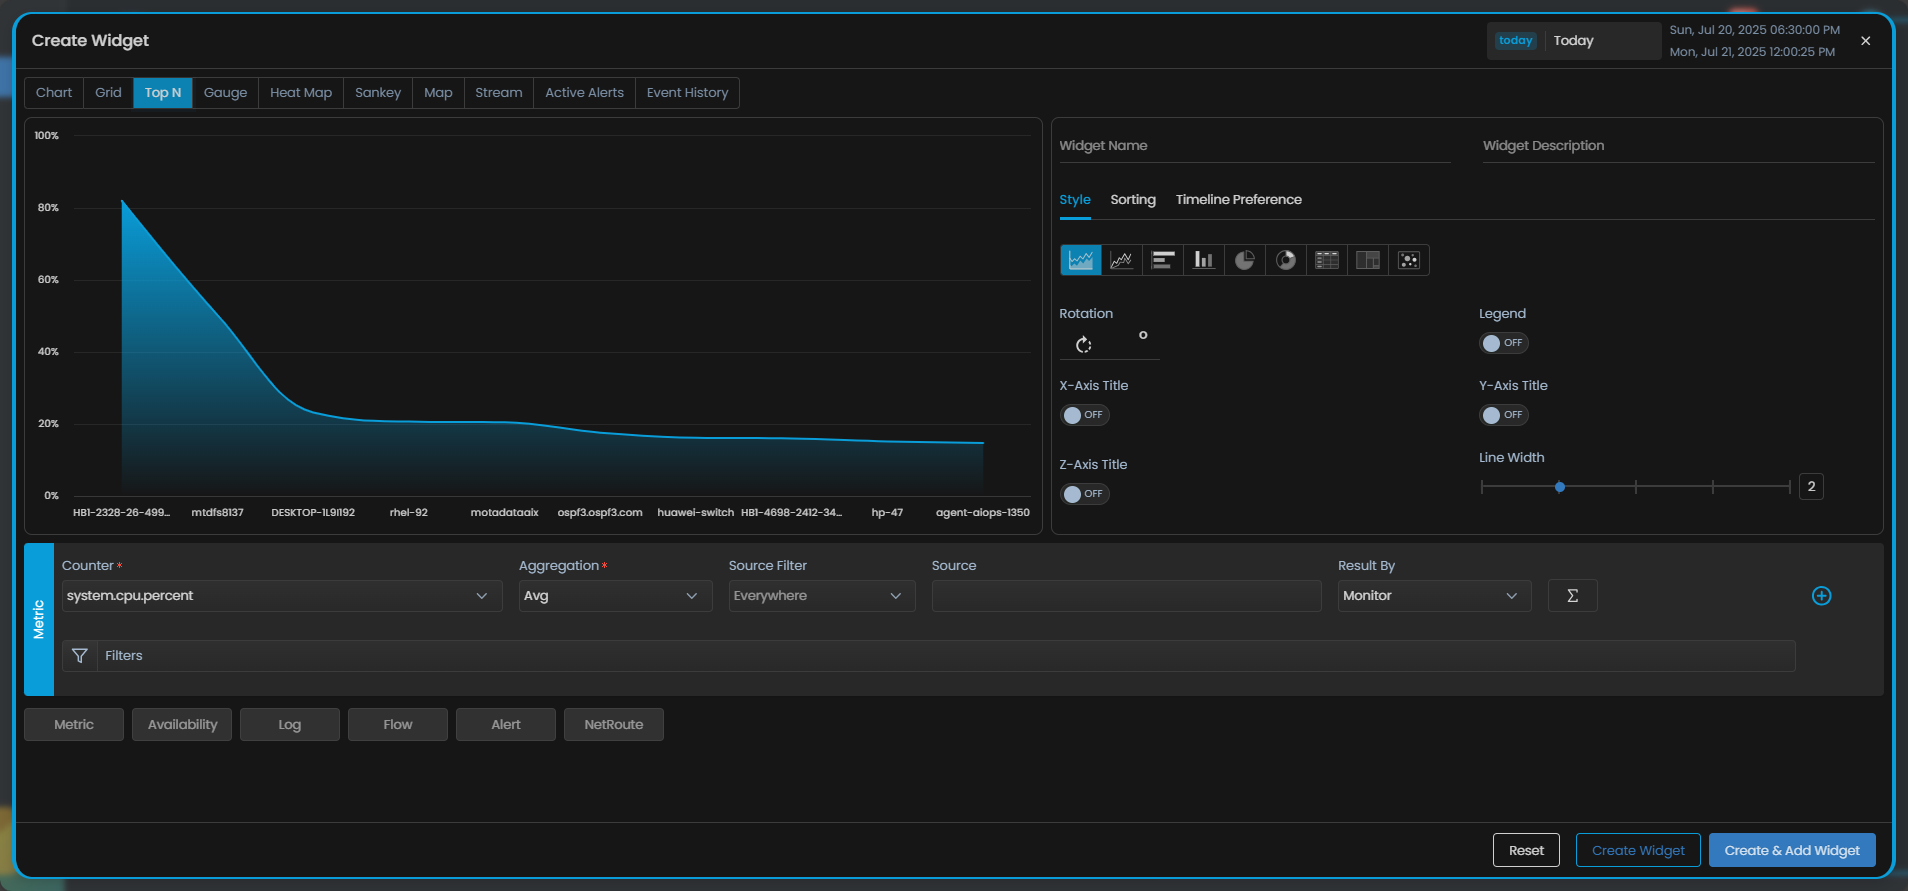Image resolution: width=1908 pixels, height=891 pixels.
Task: Add a NetRoute data source
Action: pyautogui.click(x=614, y=725)
